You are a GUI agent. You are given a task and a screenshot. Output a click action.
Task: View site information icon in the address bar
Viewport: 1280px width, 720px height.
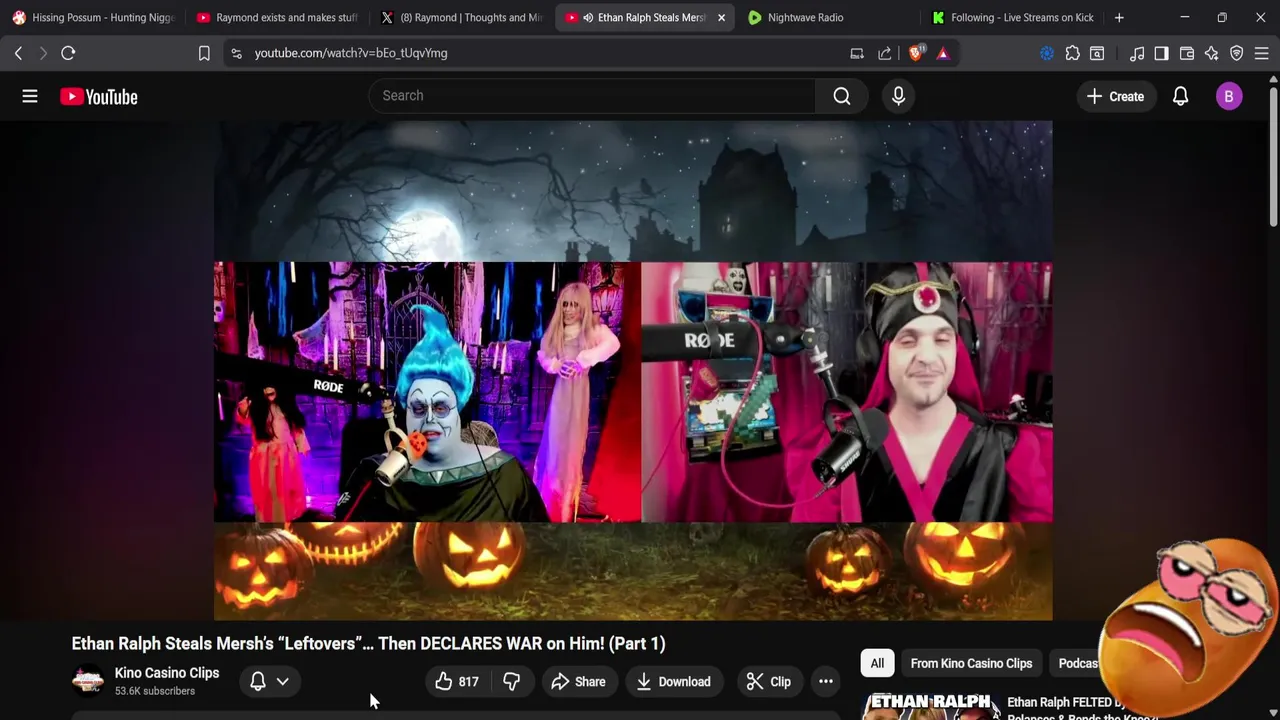tap(236, 53)
